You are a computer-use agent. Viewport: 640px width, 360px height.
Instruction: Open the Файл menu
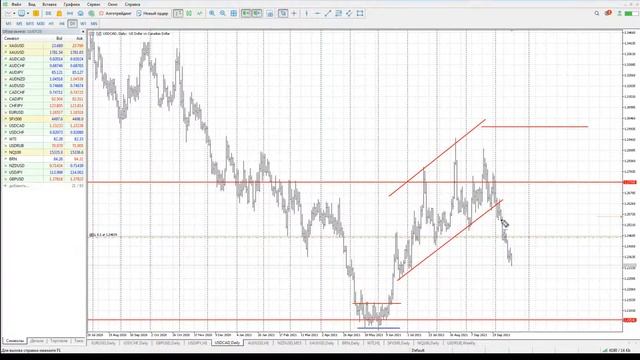(x=16, y=4)
